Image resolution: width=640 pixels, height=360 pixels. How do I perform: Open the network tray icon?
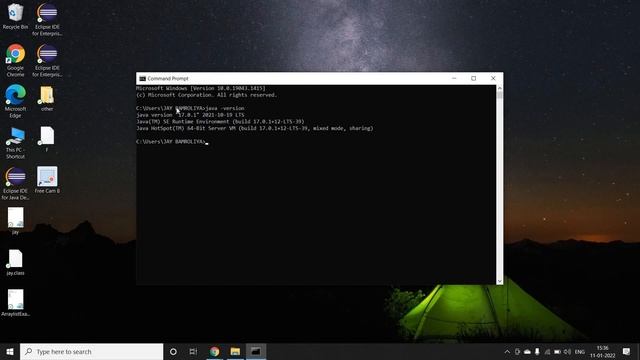click(x=547, y=352)
